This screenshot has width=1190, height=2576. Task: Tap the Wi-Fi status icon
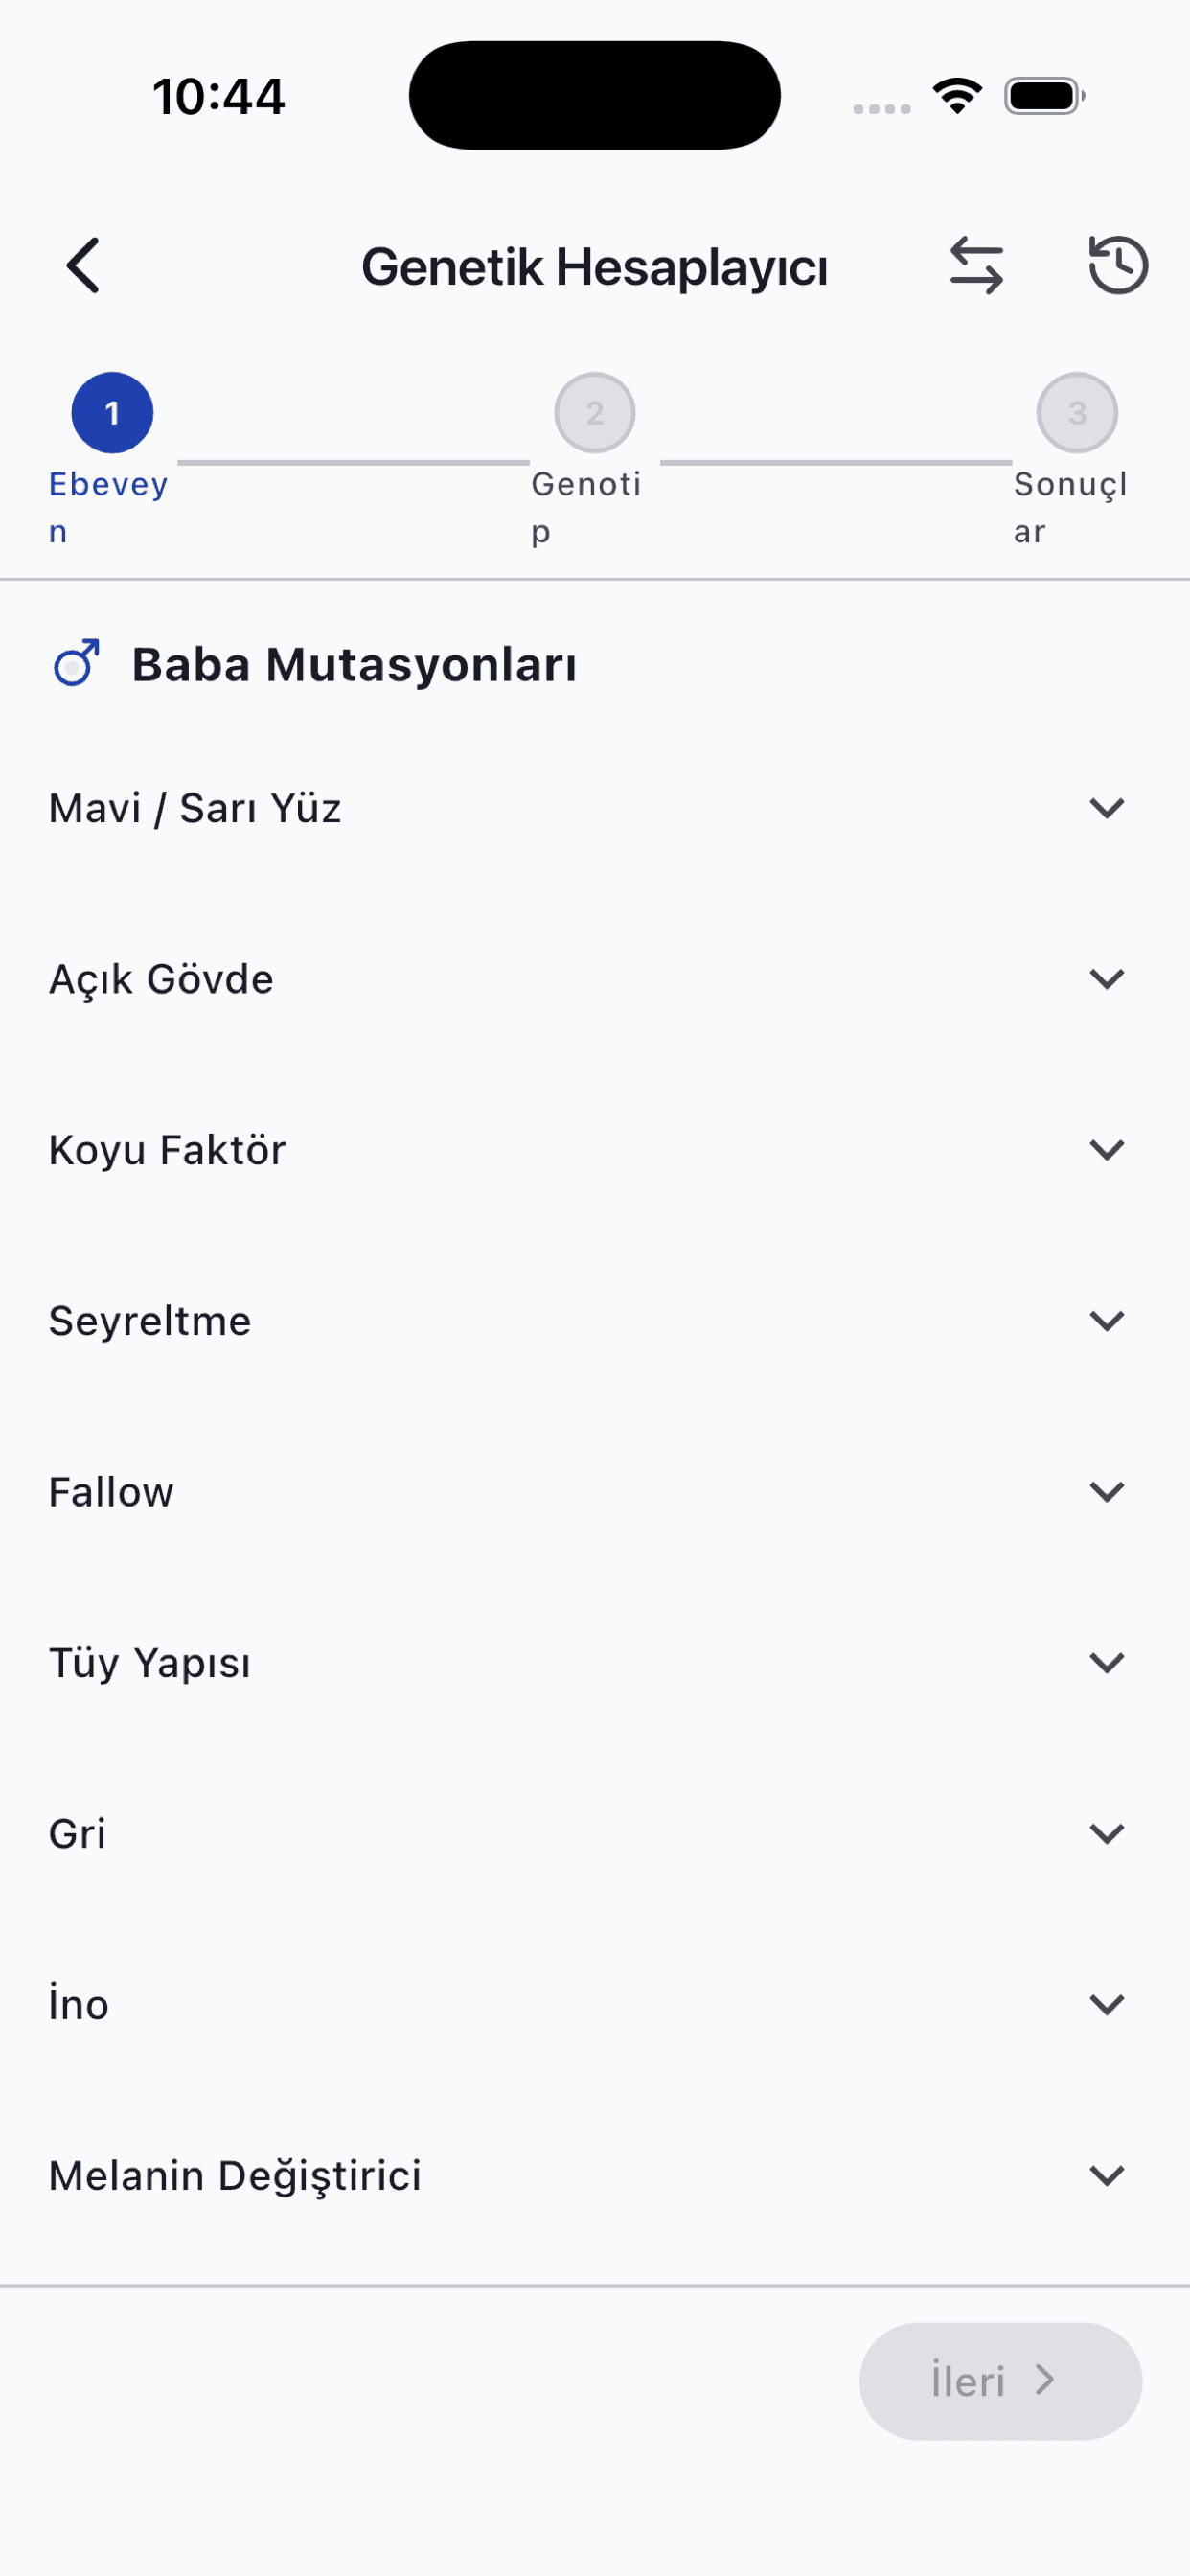(x=957, y=96)
